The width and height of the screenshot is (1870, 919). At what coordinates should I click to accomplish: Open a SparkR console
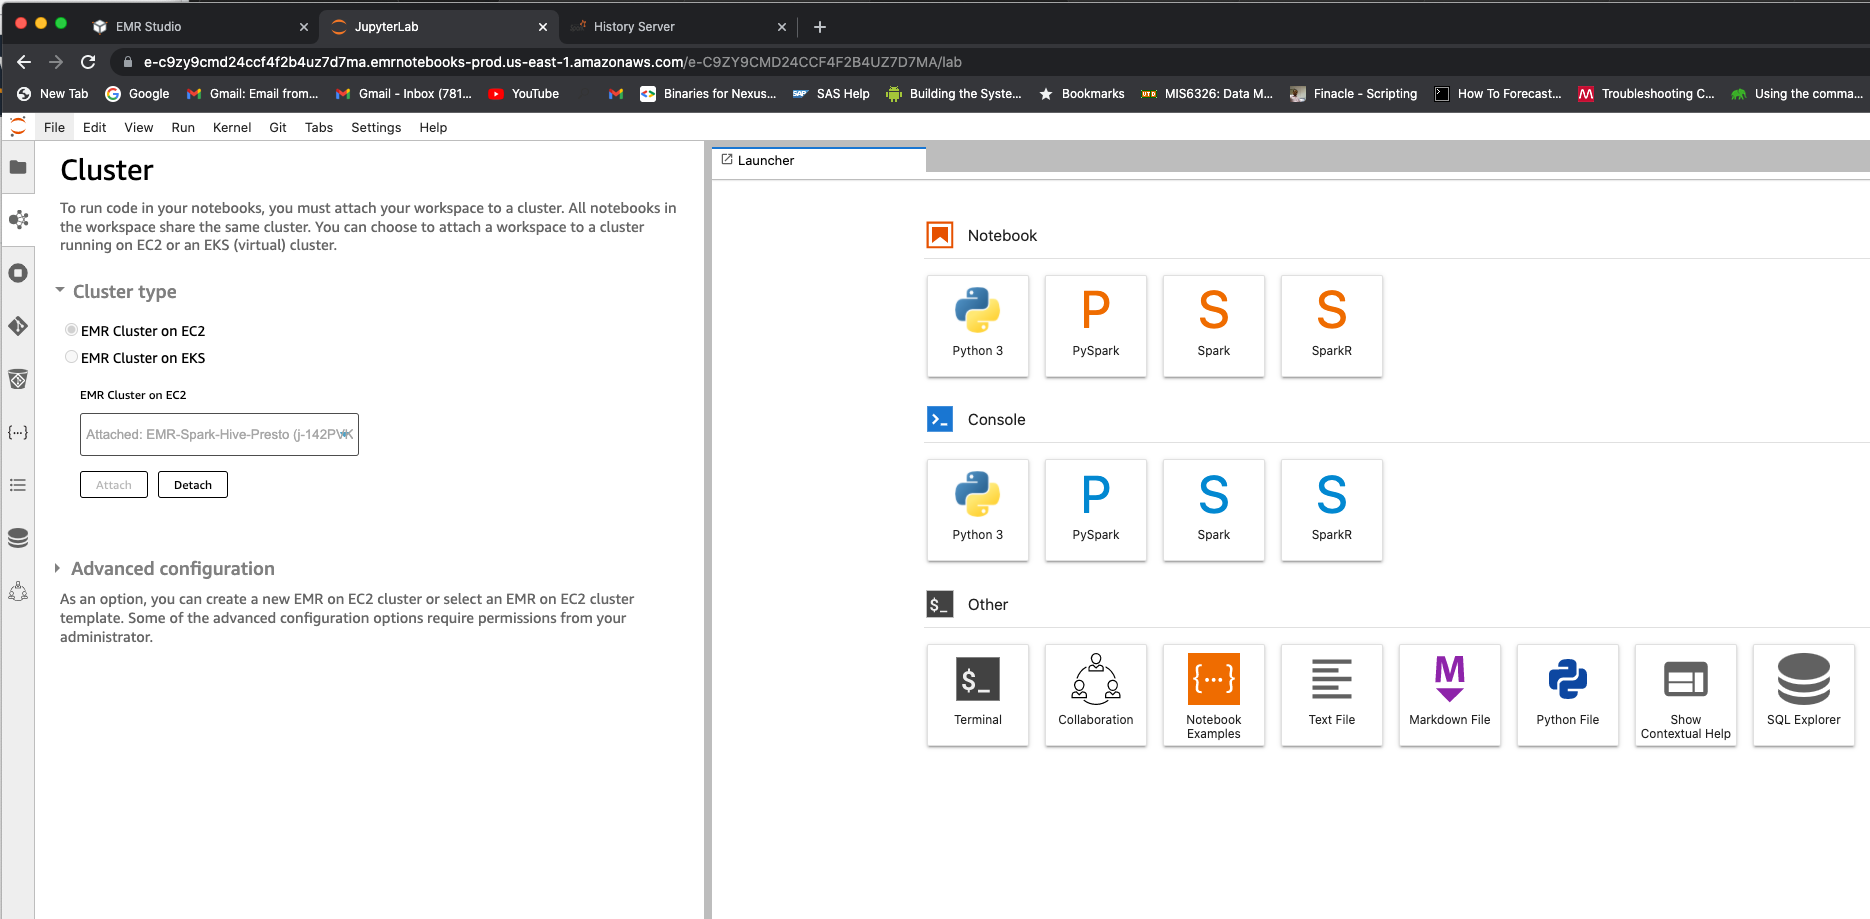(1332, 510)
